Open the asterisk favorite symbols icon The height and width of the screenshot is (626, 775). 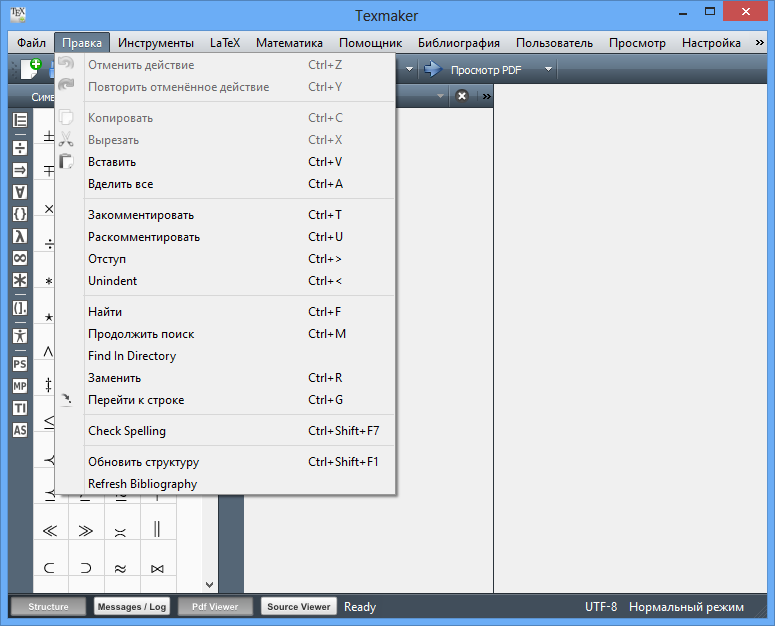point(20,280)
